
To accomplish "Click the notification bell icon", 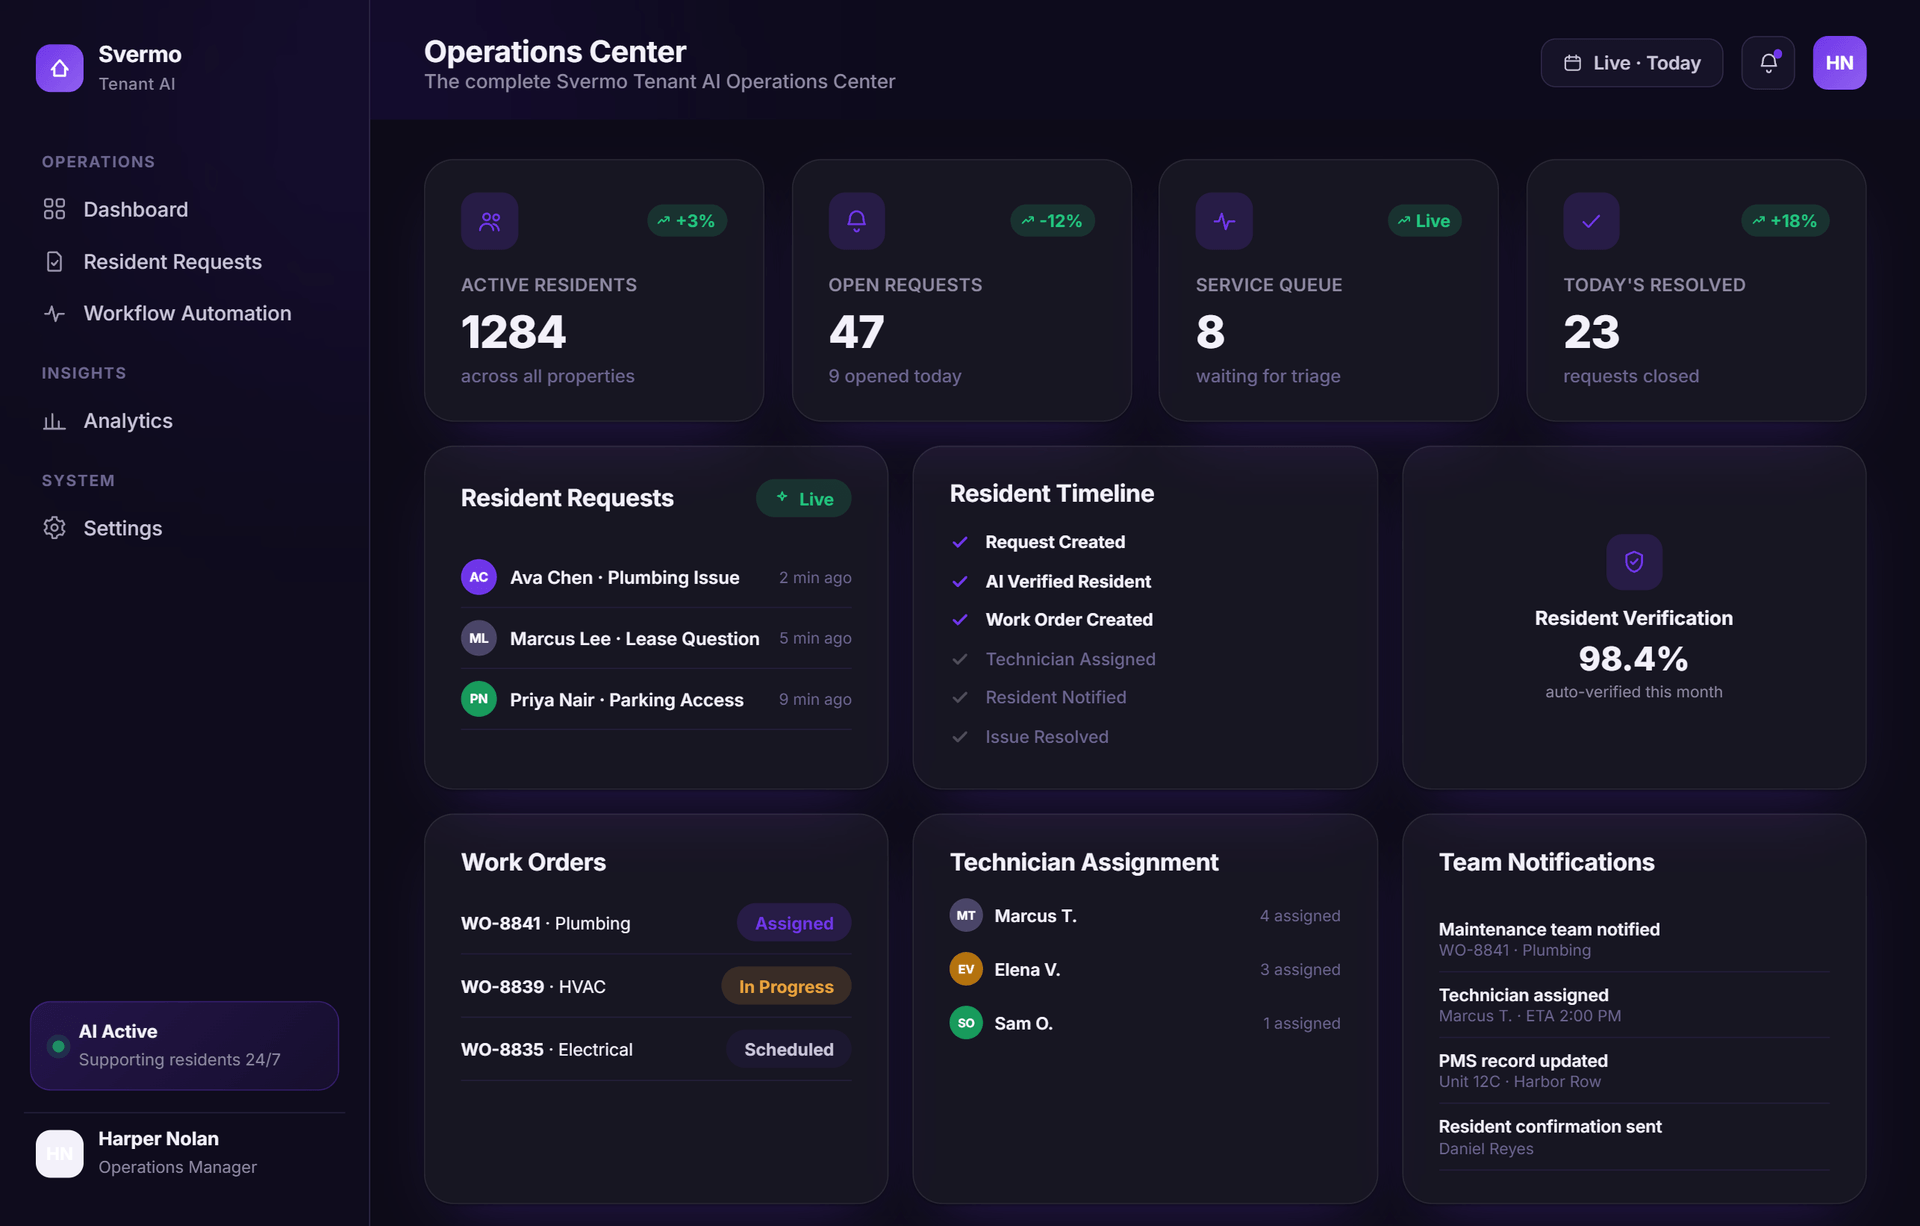I will point(1767,63).
